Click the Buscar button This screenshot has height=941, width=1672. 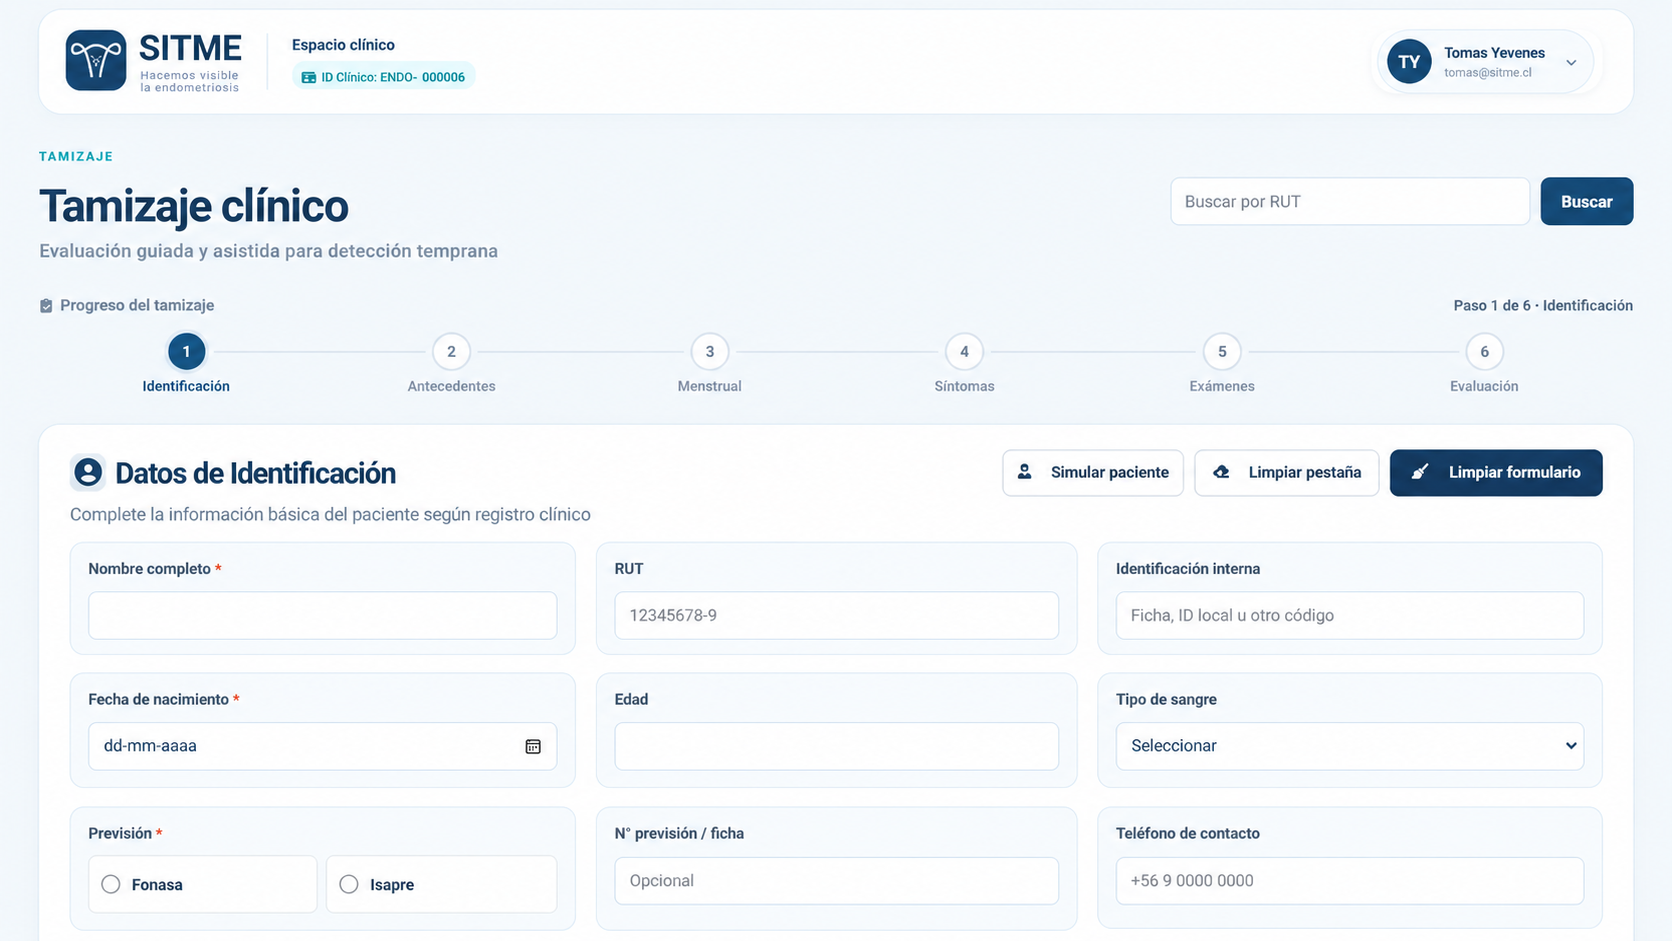click(x=1586, y=202)
